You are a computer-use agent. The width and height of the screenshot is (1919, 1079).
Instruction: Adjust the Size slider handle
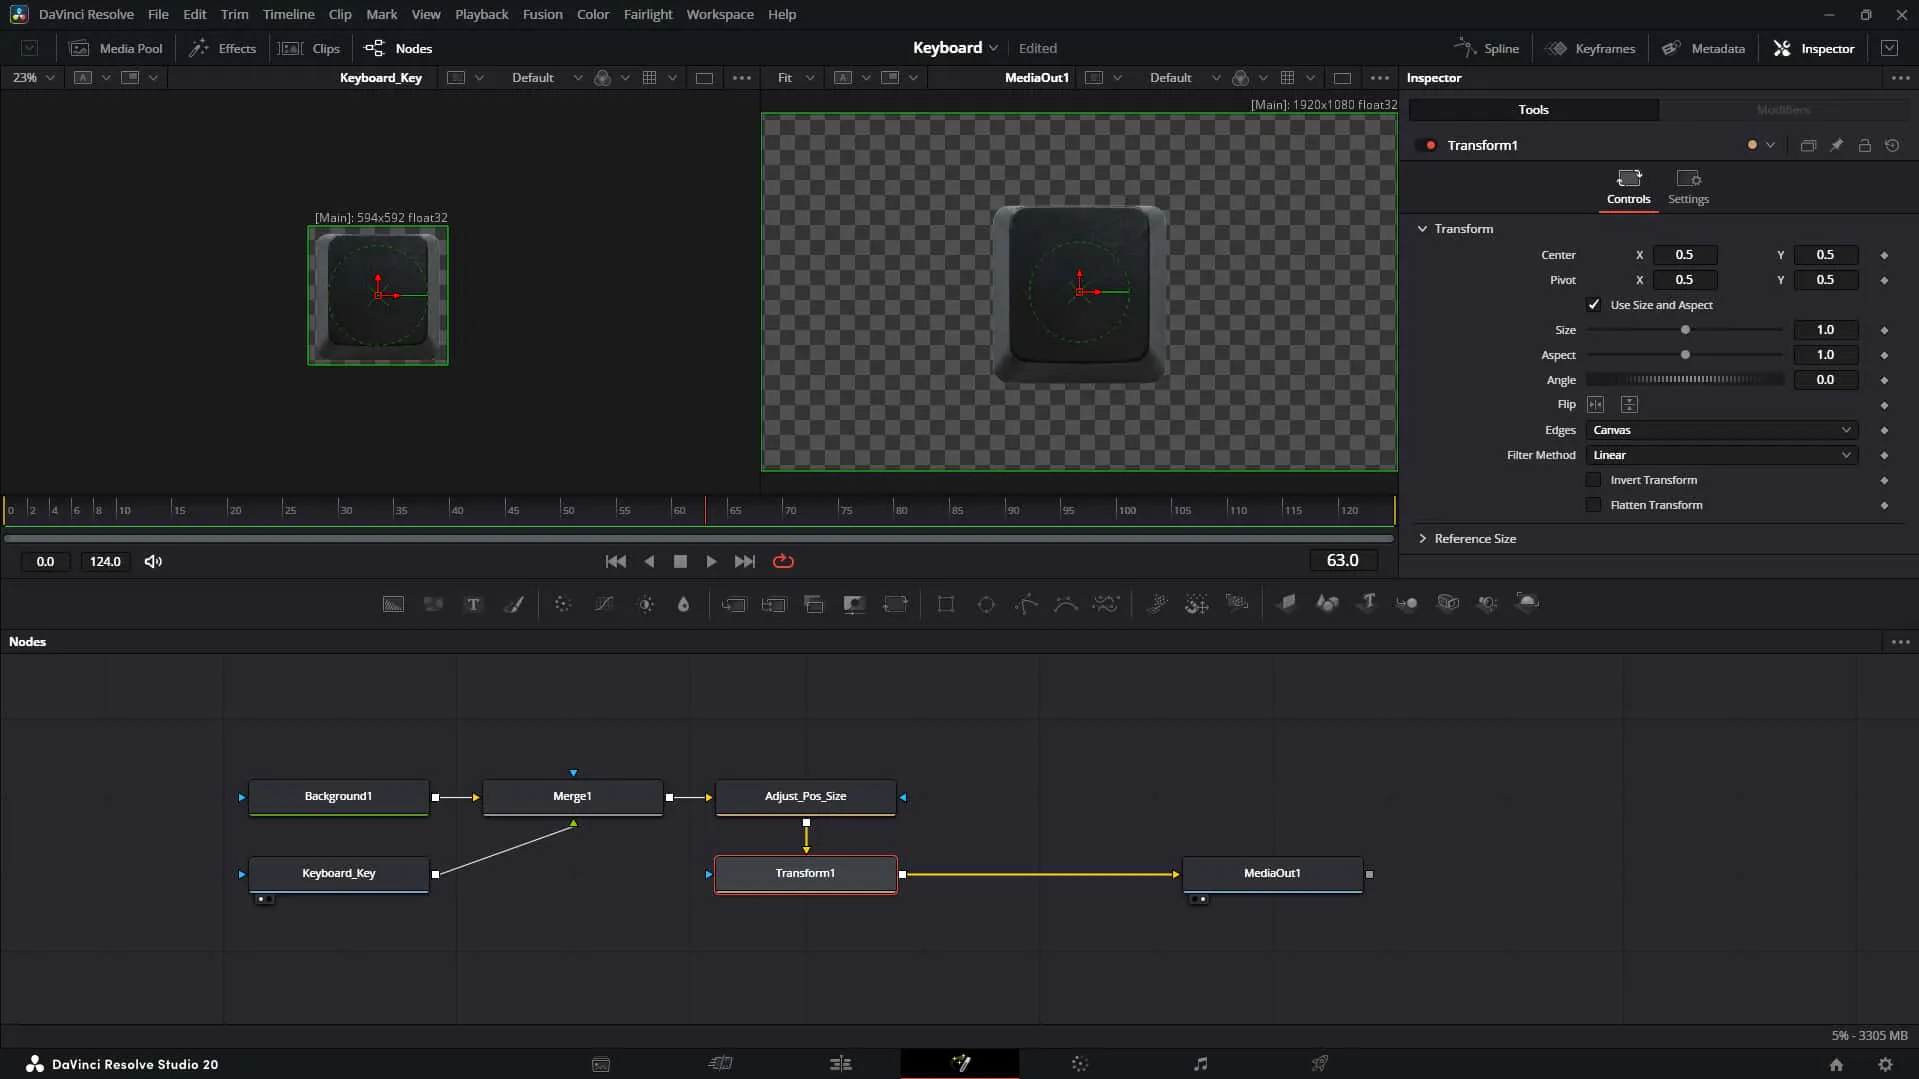point(1685,330)
